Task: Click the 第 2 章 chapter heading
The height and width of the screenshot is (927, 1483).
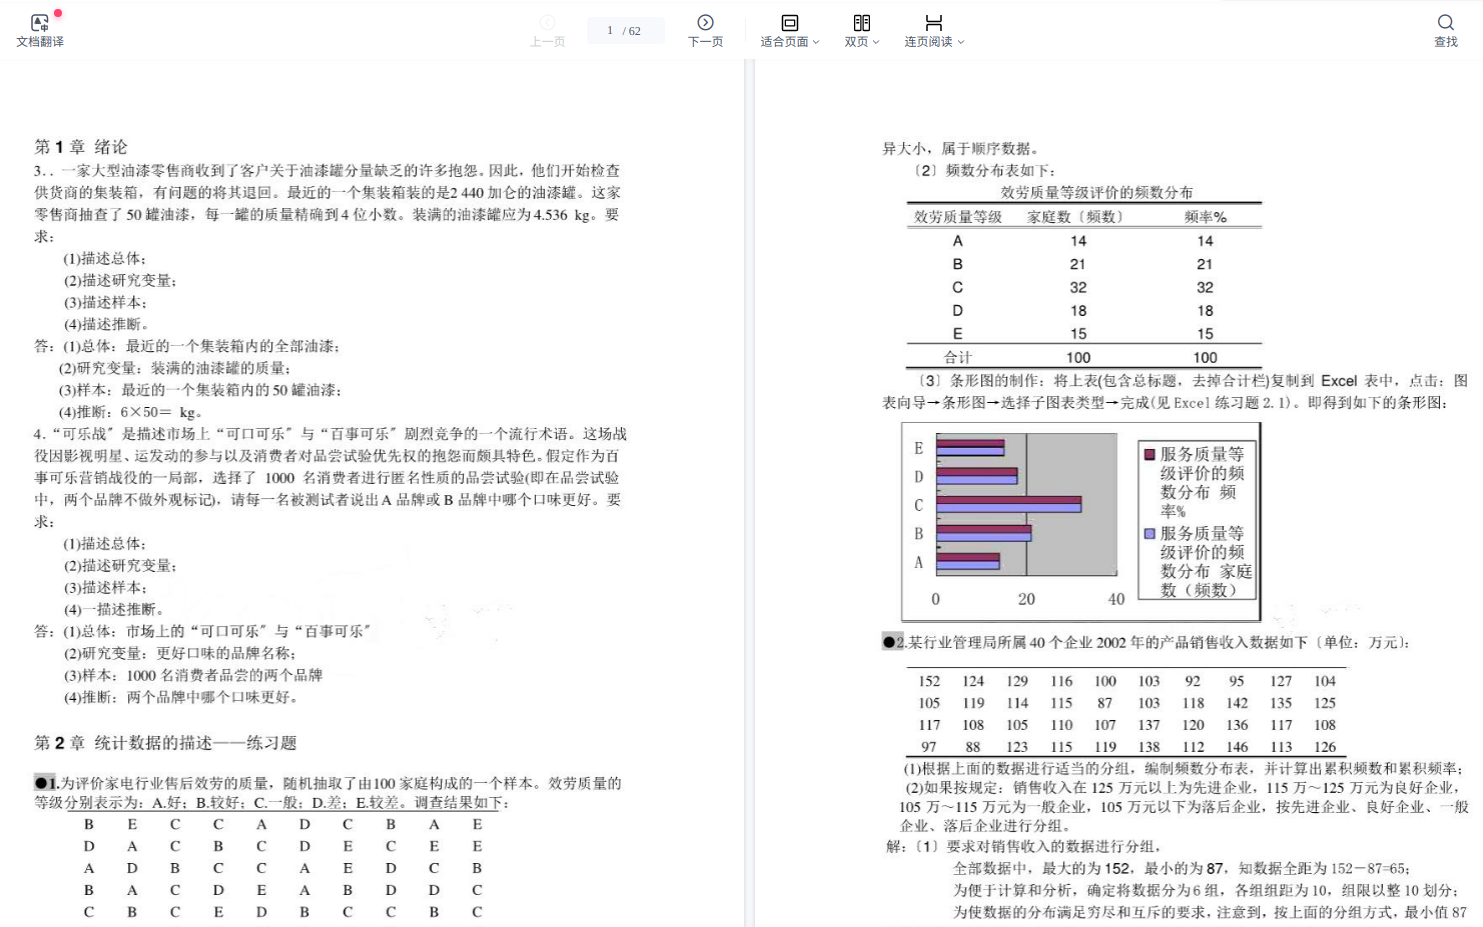Action: click(x=165, y=743)
